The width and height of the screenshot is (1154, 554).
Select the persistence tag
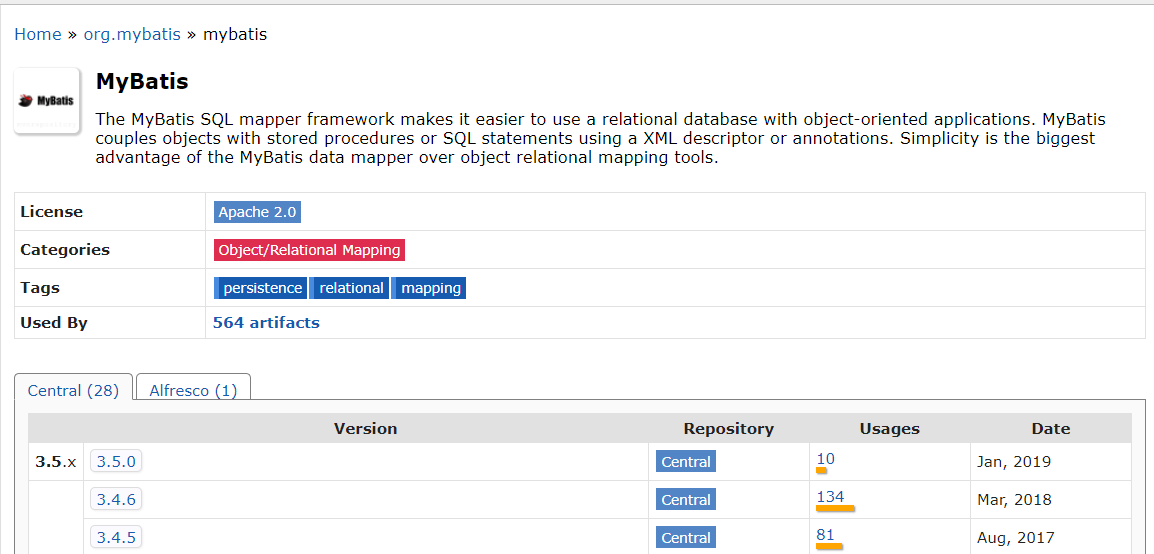tap(260, 288)
